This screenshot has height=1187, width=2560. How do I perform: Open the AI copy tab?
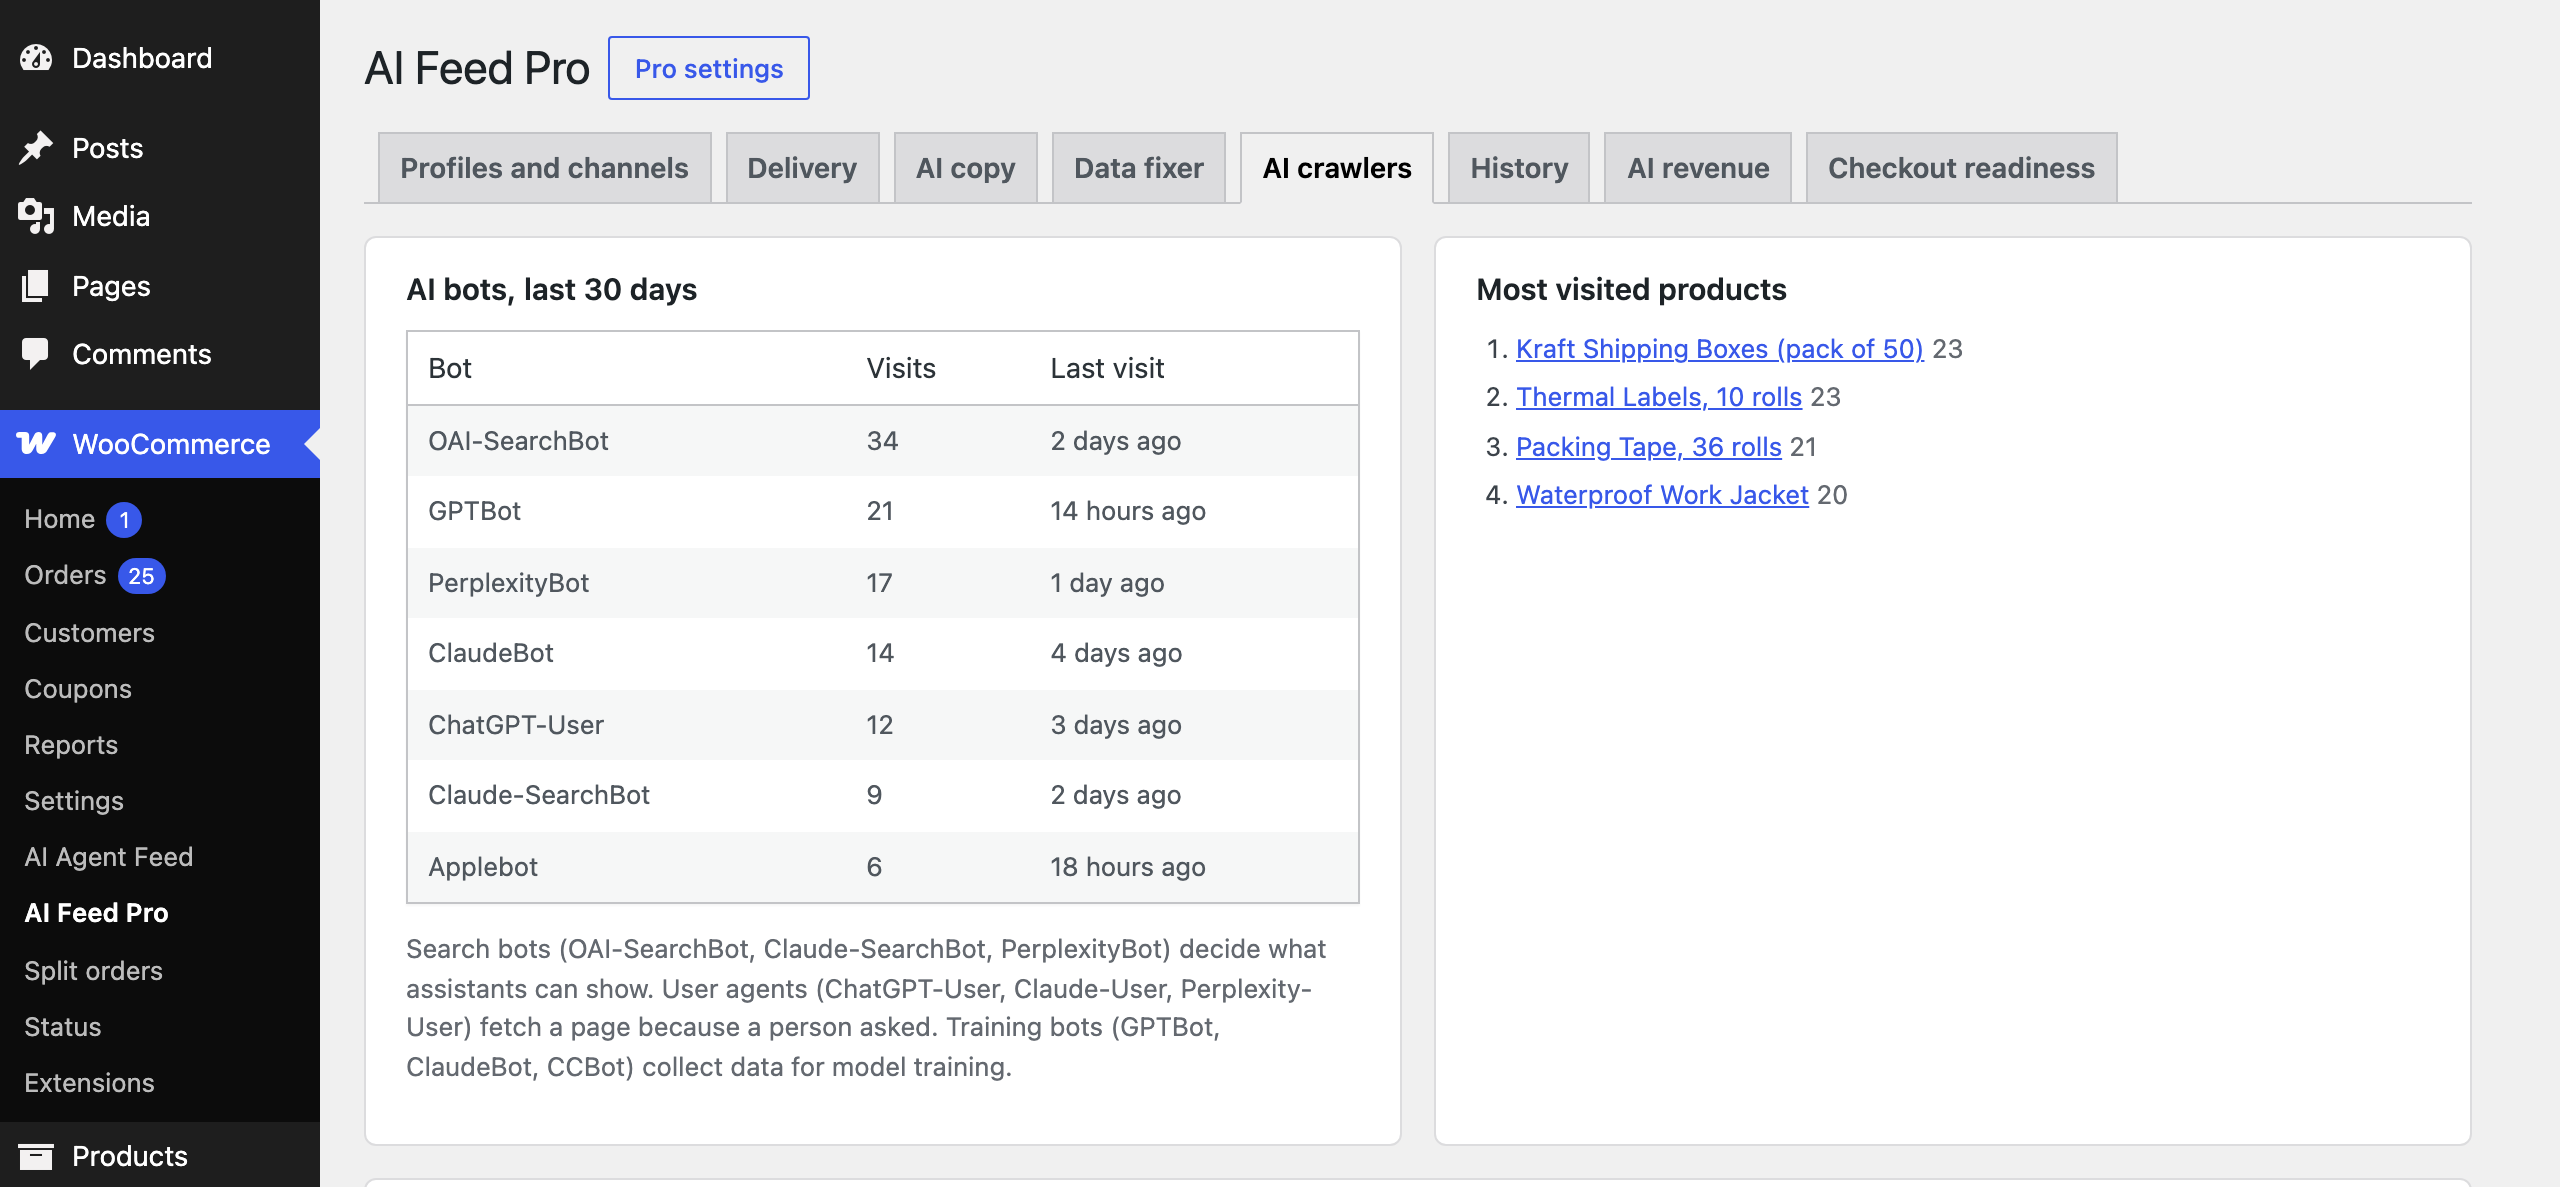coord(965,168)
